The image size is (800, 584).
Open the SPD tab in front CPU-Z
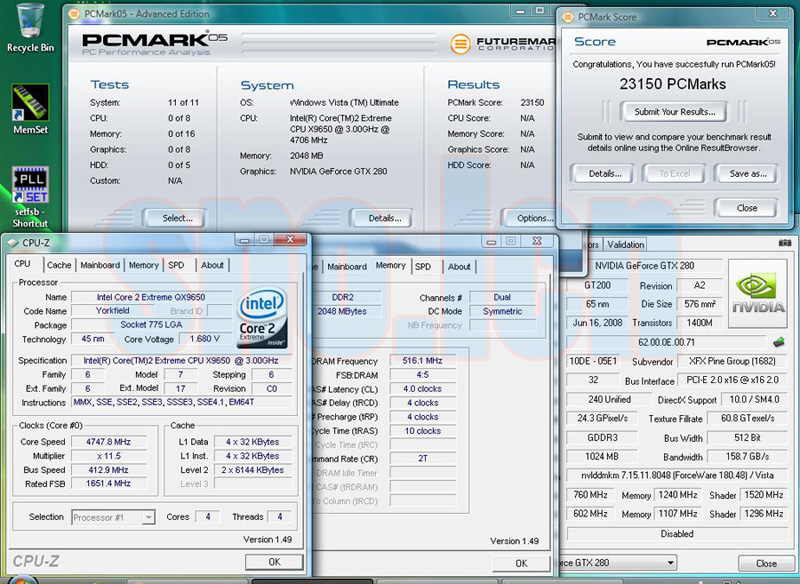[176, 265]
